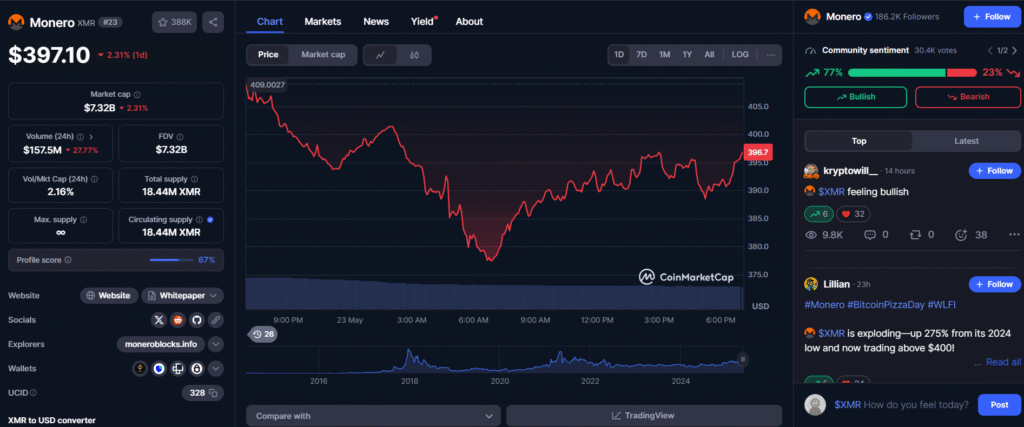Toggle LOG scale on chart
The height and width of the screenshot is (427, 1024).
point(740,55)
